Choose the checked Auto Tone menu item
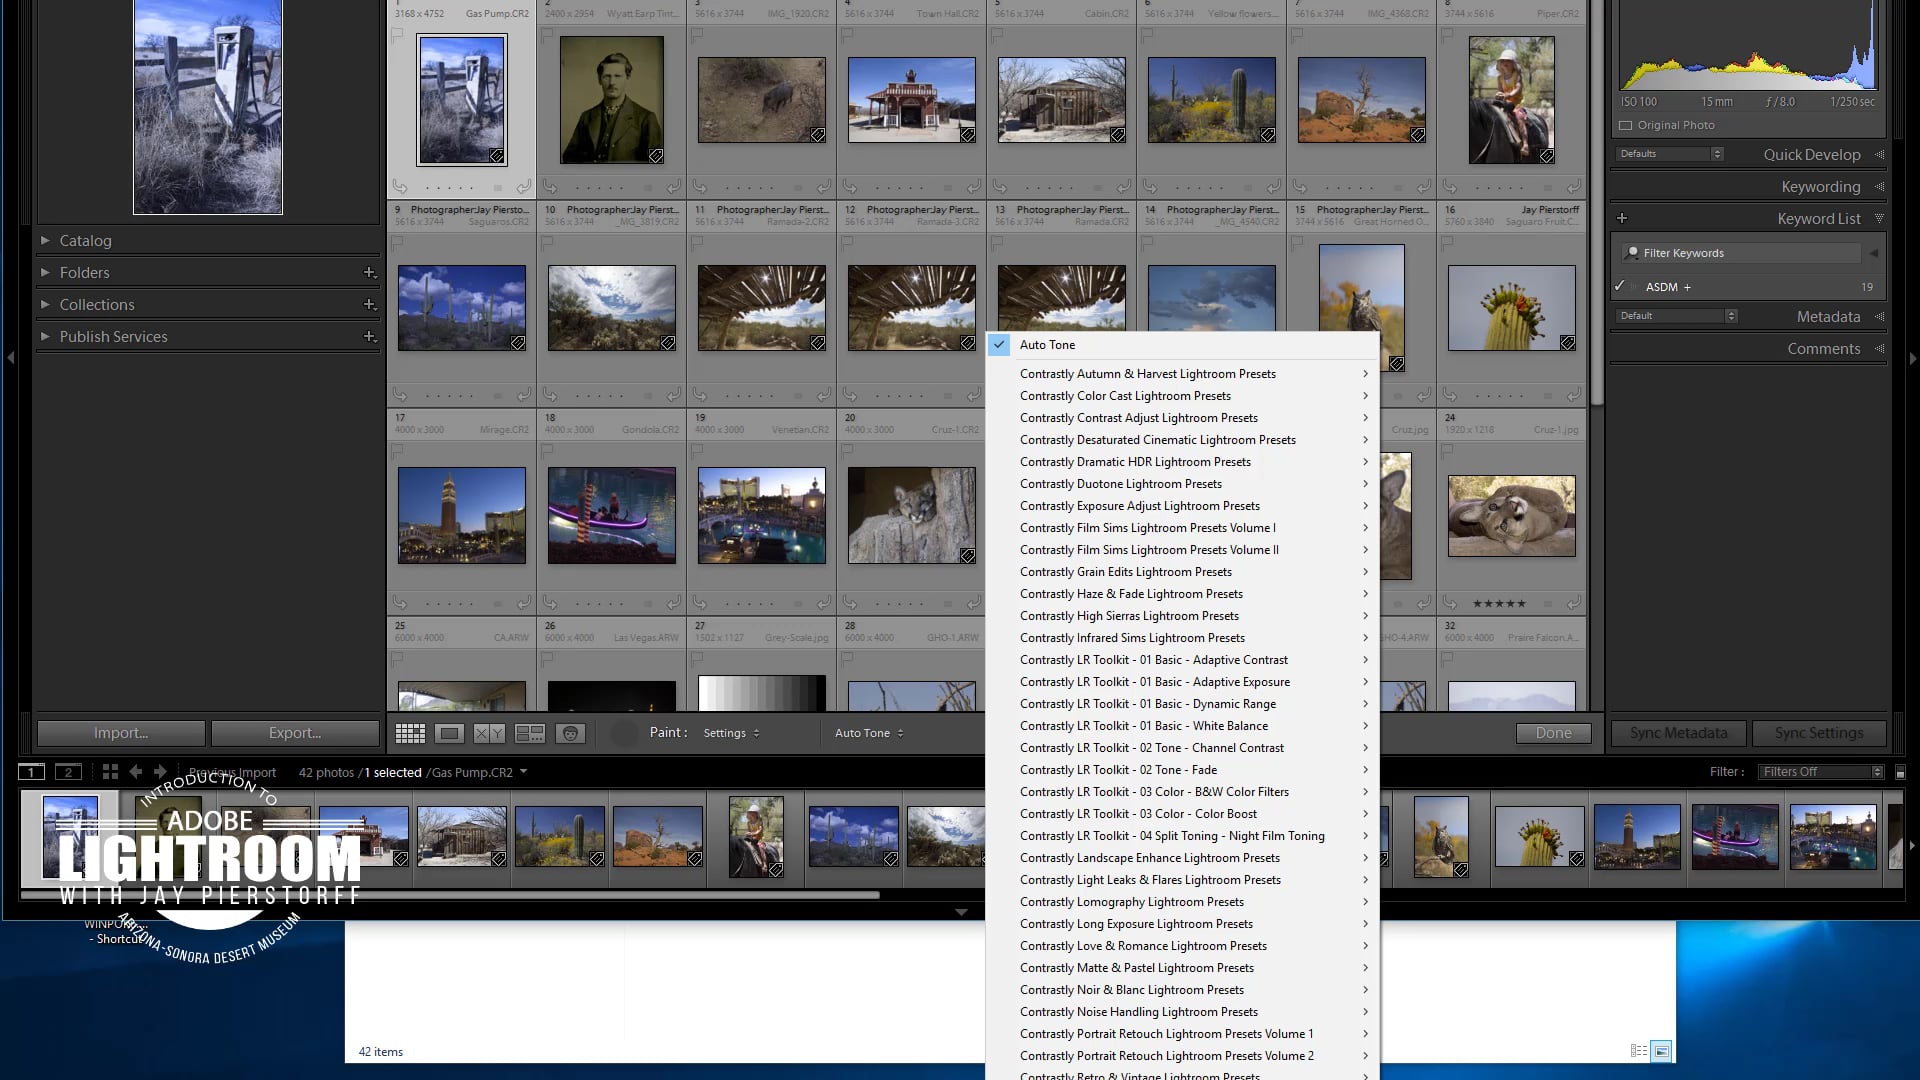 tap(1047, 345)
